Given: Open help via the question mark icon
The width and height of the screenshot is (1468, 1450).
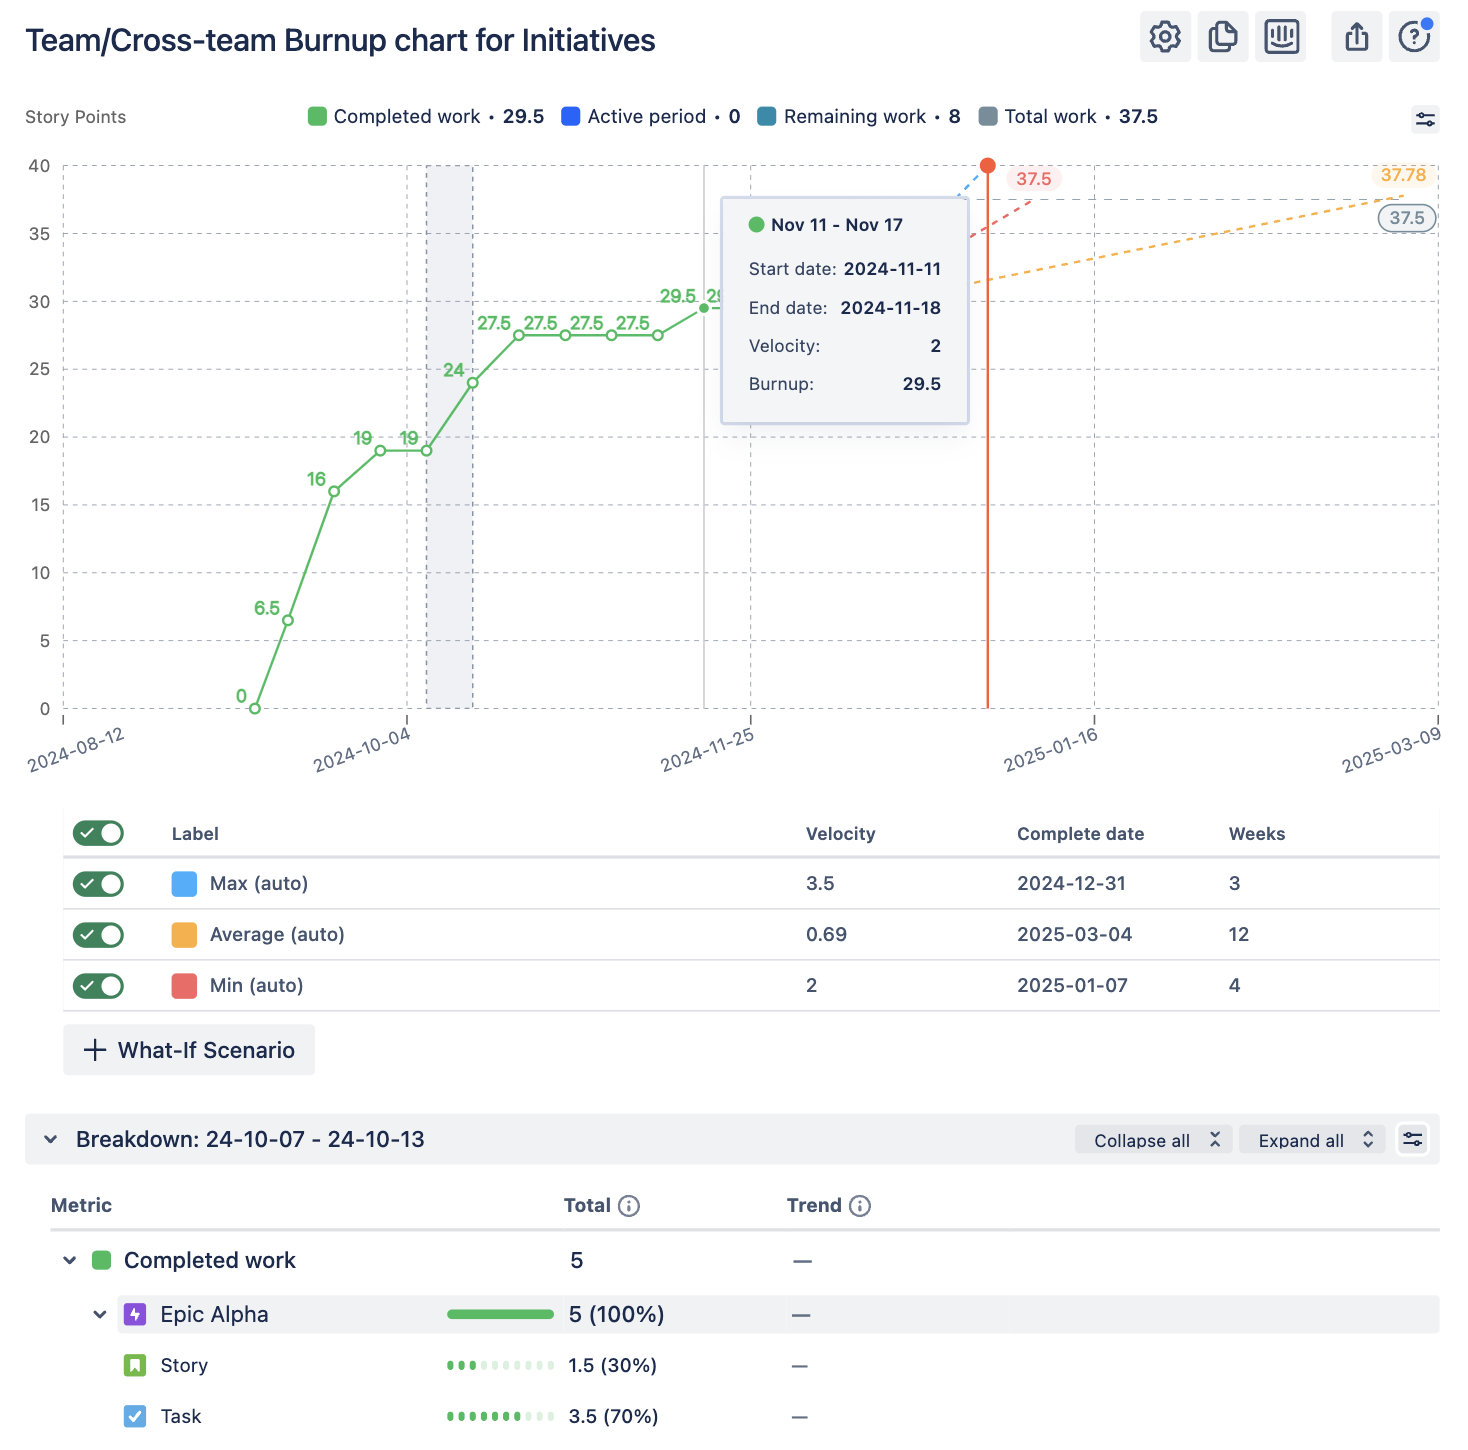Looking at the screenshot, I should [x=1414, y=36].
